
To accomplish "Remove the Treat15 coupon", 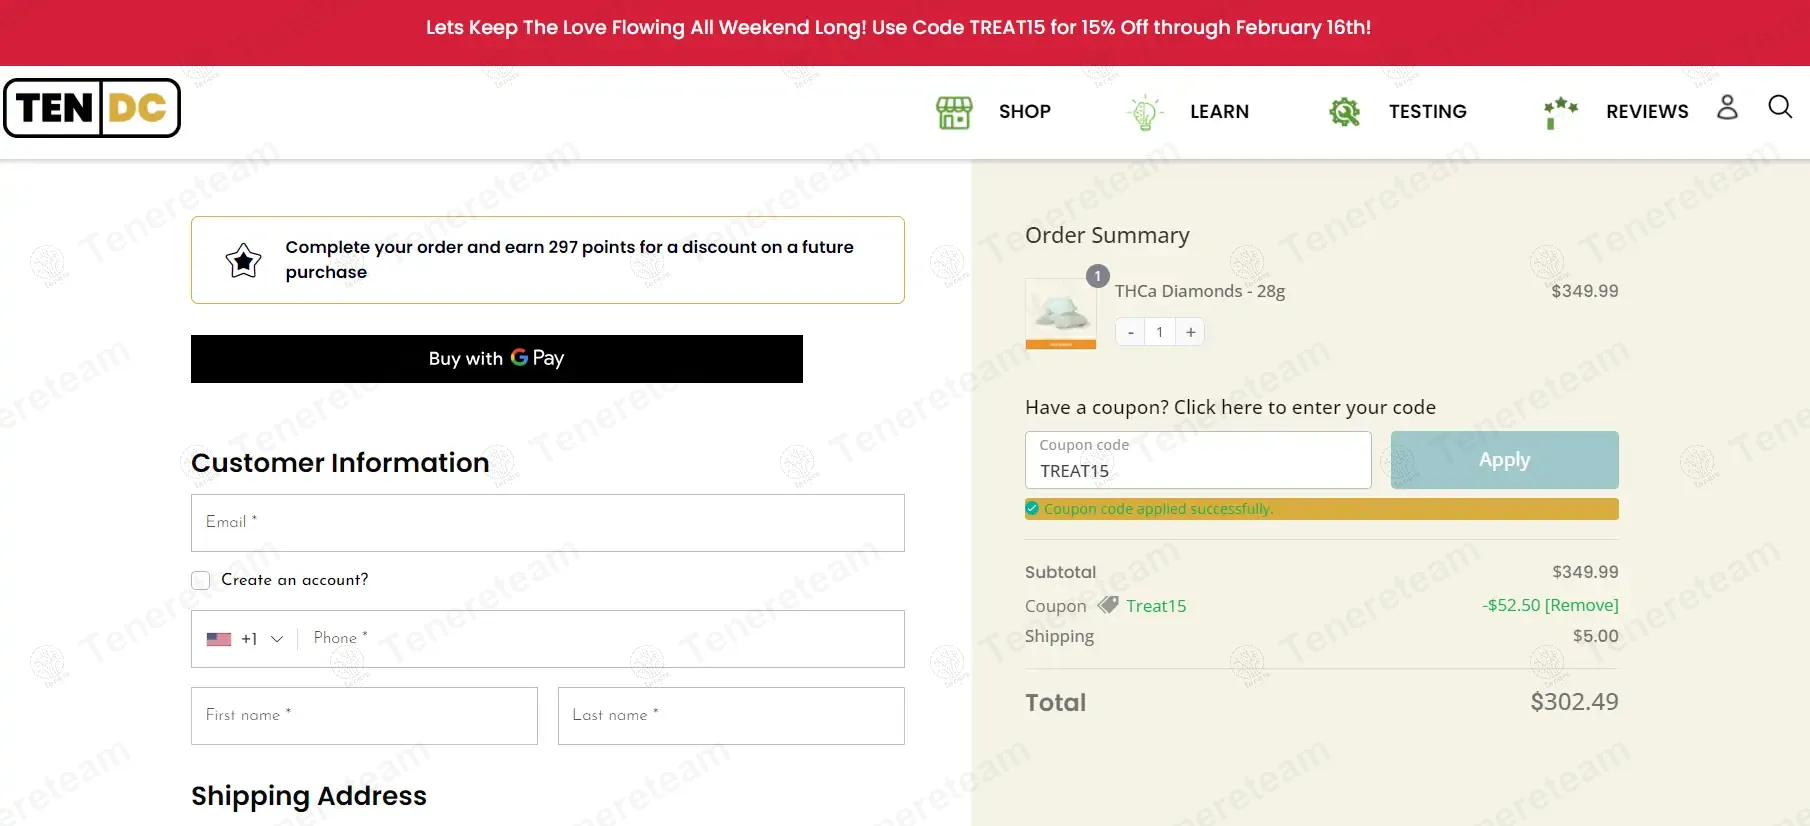I will (x=1582, y=605).
